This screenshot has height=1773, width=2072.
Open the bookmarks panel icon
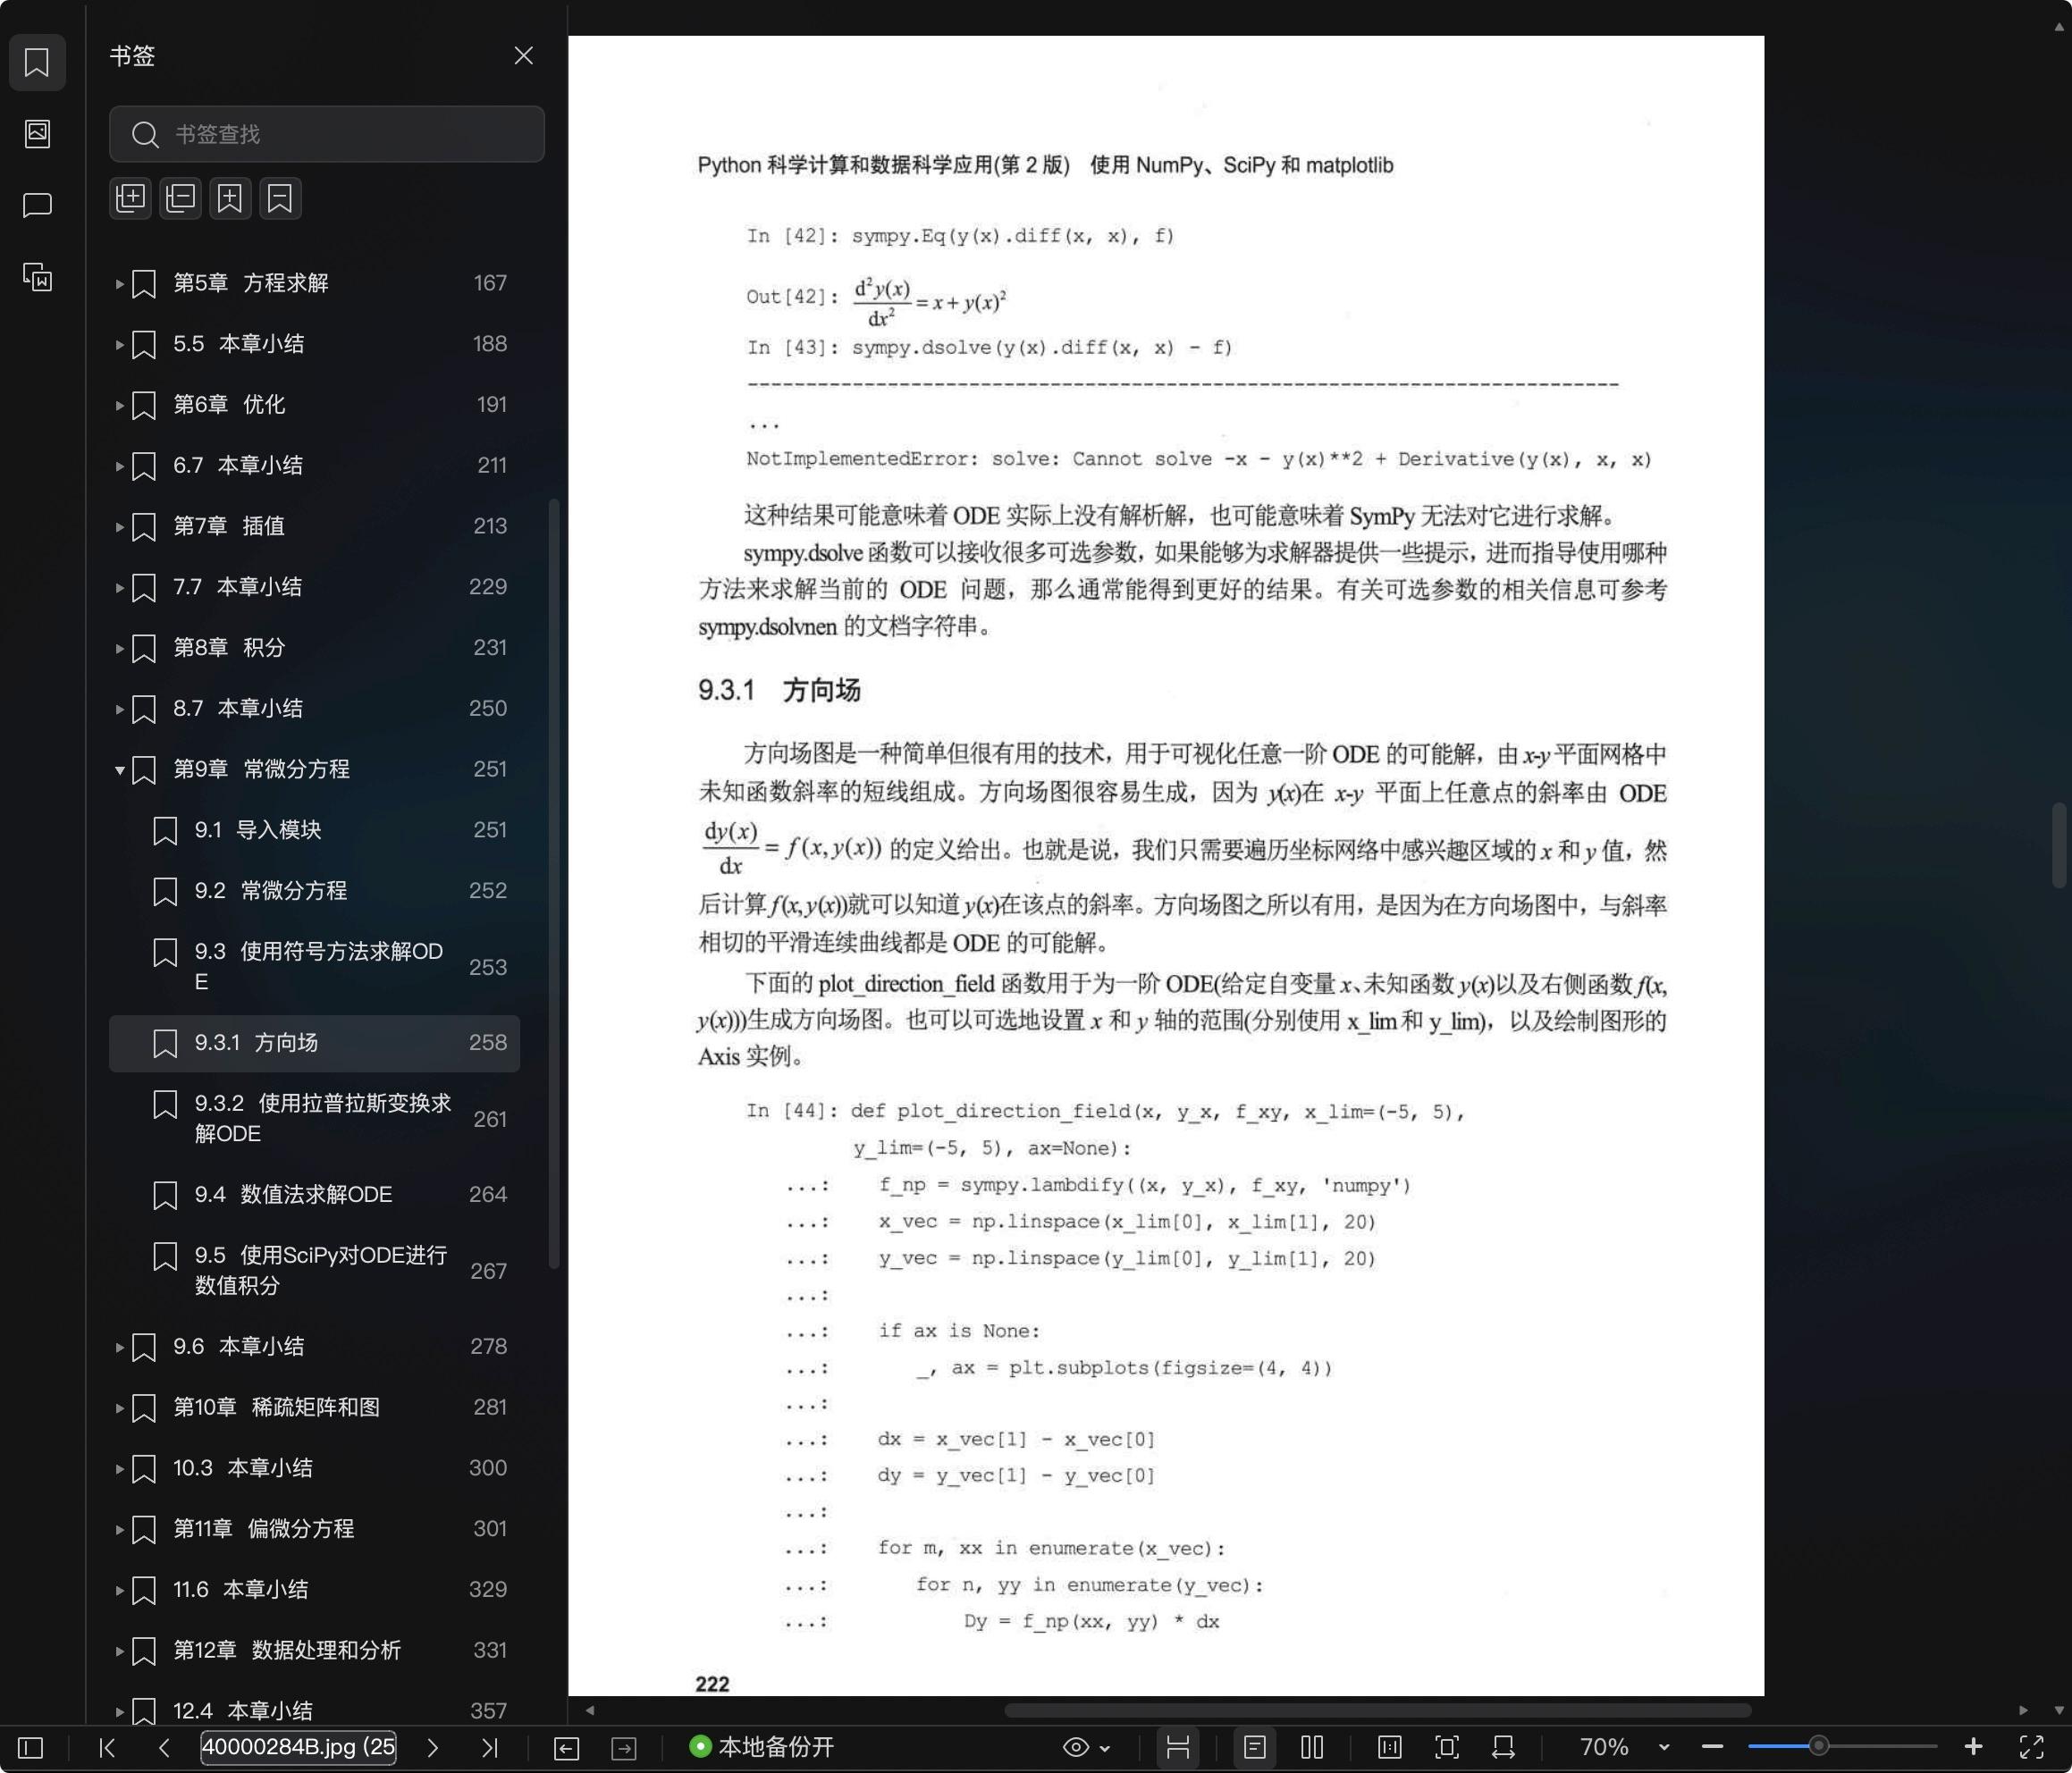[x=37, y=62]
